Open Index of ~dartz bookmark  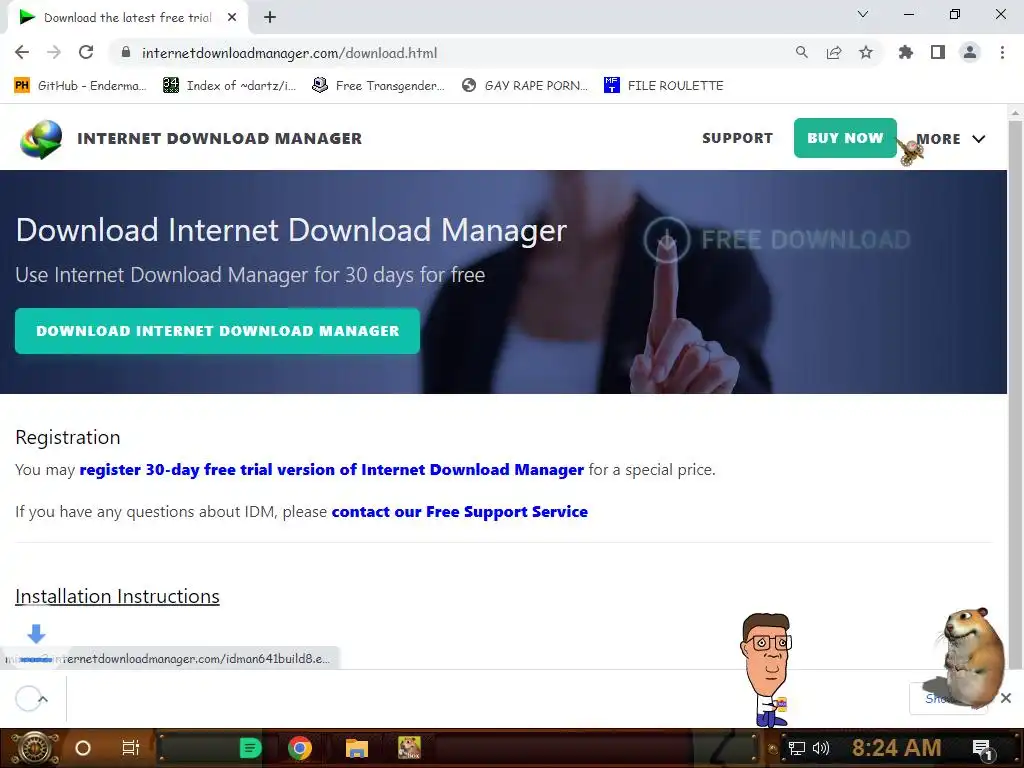tap(229, 86)
